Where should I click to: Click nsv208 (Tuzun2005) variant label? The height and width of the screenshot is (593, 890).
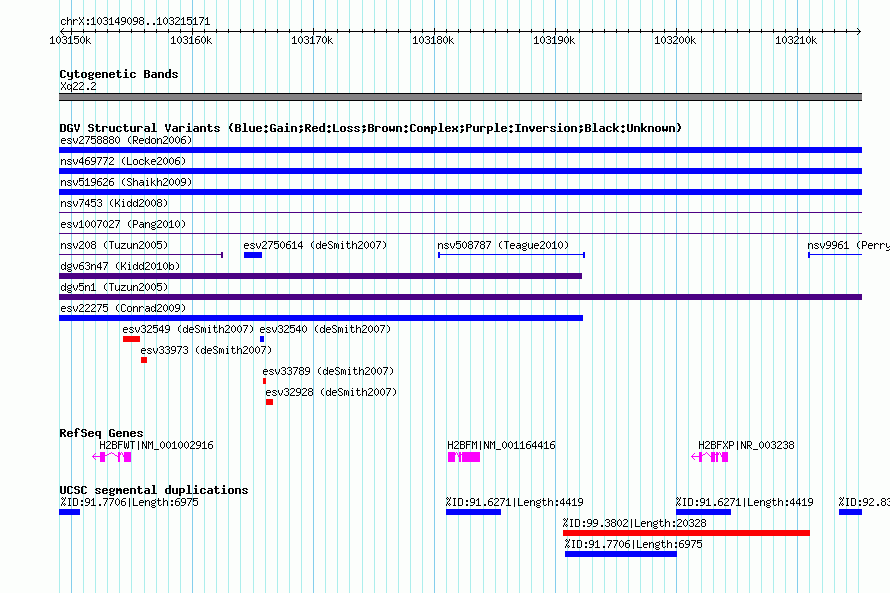[114, 245]
